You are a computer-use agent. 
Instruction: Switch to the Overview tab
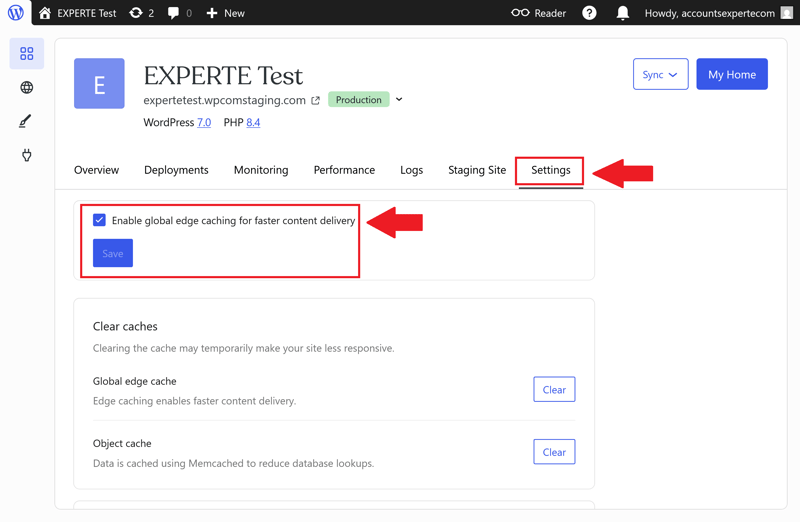tap(96, 170)
